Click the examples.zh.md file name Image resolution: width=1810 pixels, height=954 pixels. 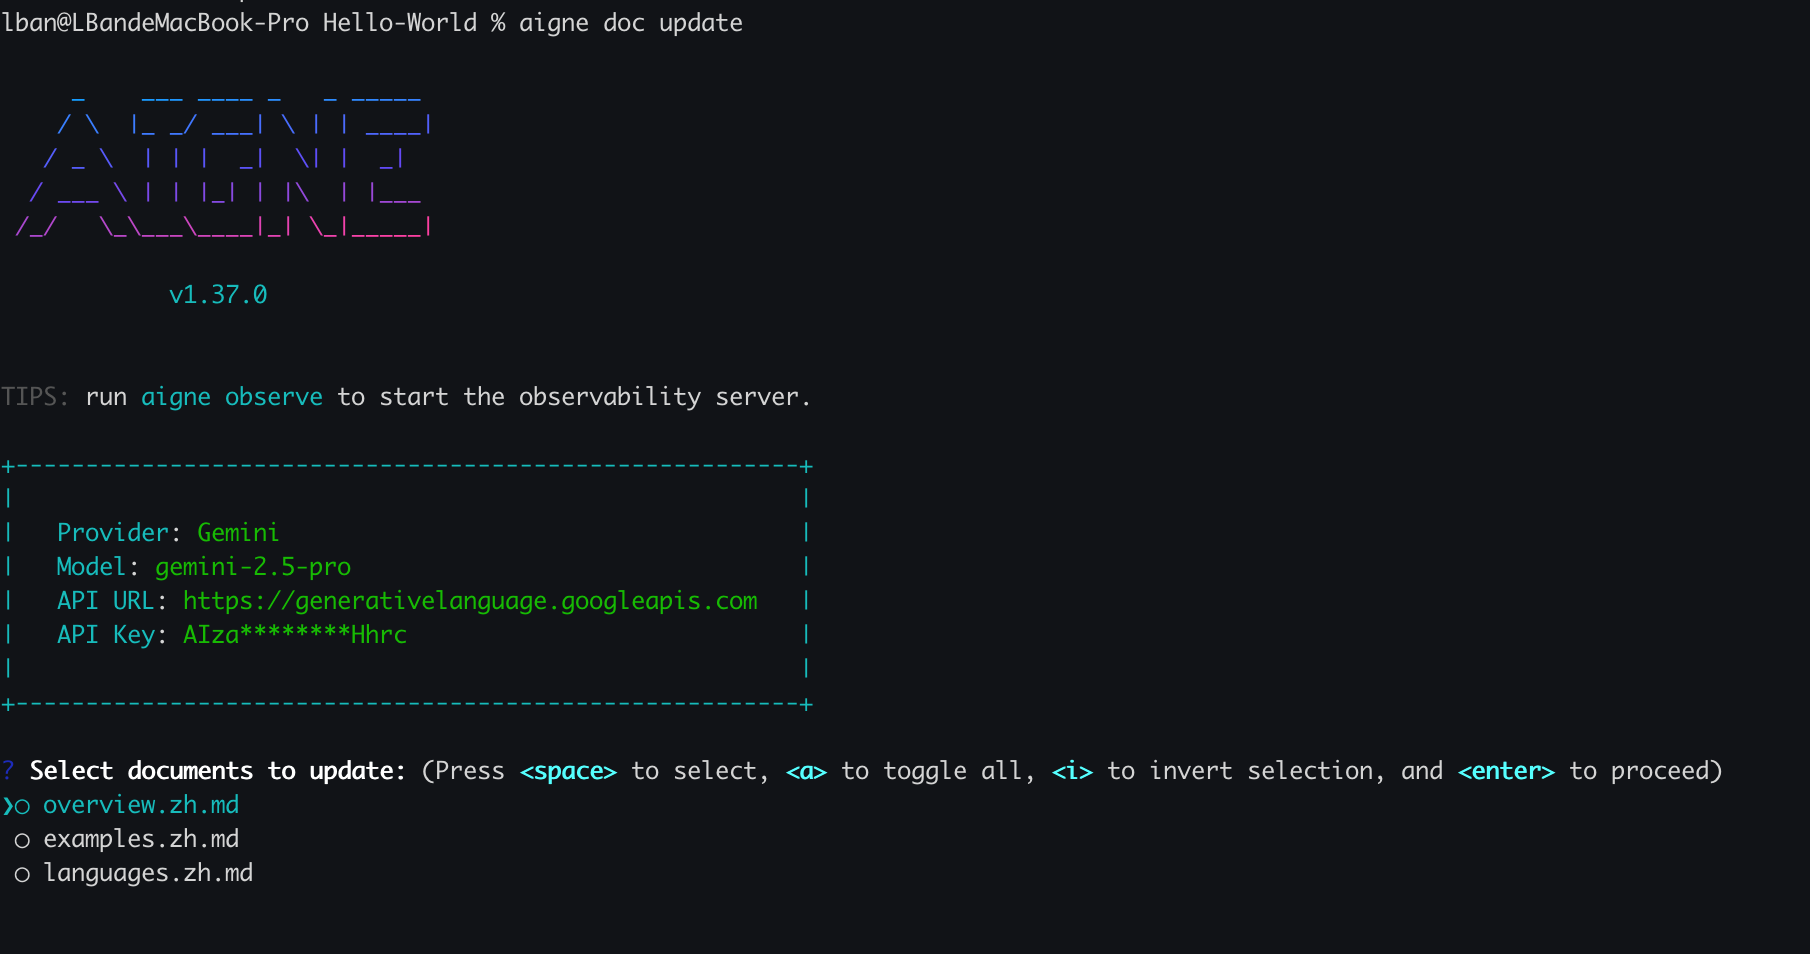(141, 839)
